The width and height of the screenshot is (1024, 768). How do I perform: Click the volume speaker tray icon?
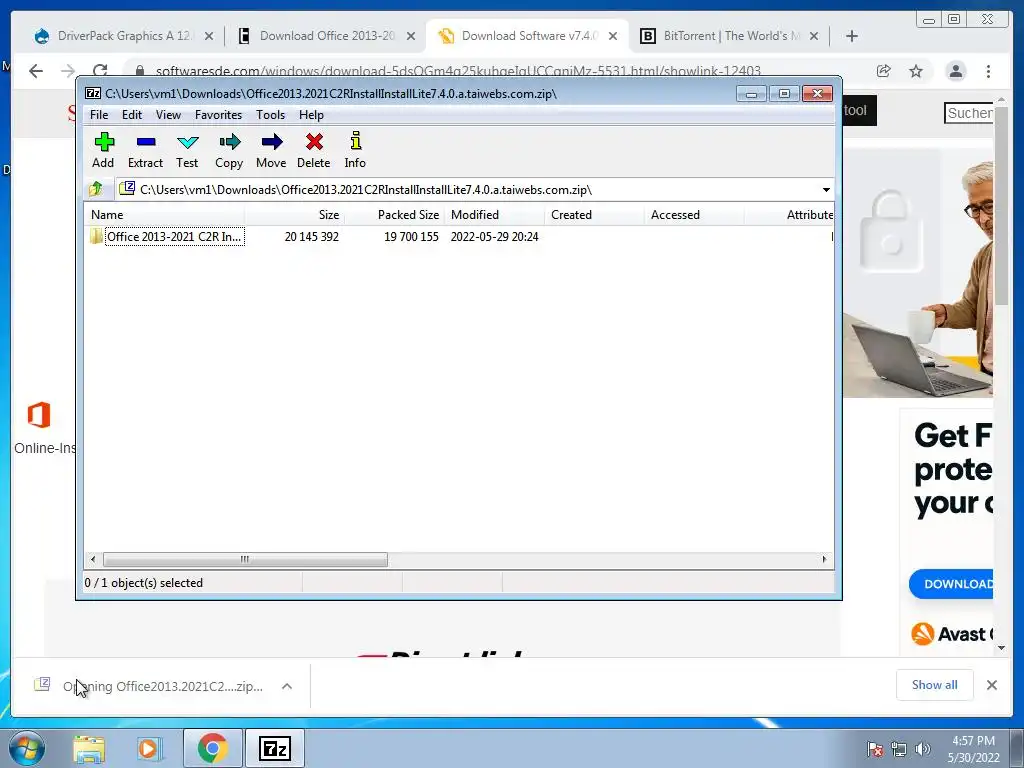pyautogui.click(x=922, y=749)
